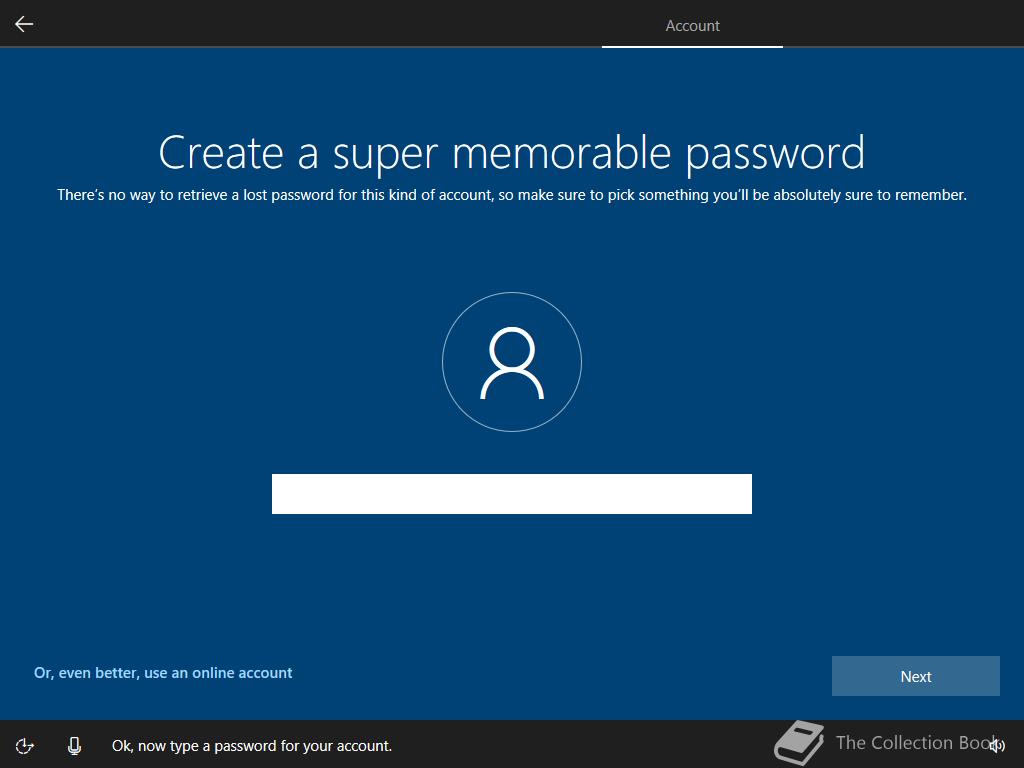Toggle the Cortana microphone icon
The width and height of the screenshot is (1024, 768).
tap(74, 746)
